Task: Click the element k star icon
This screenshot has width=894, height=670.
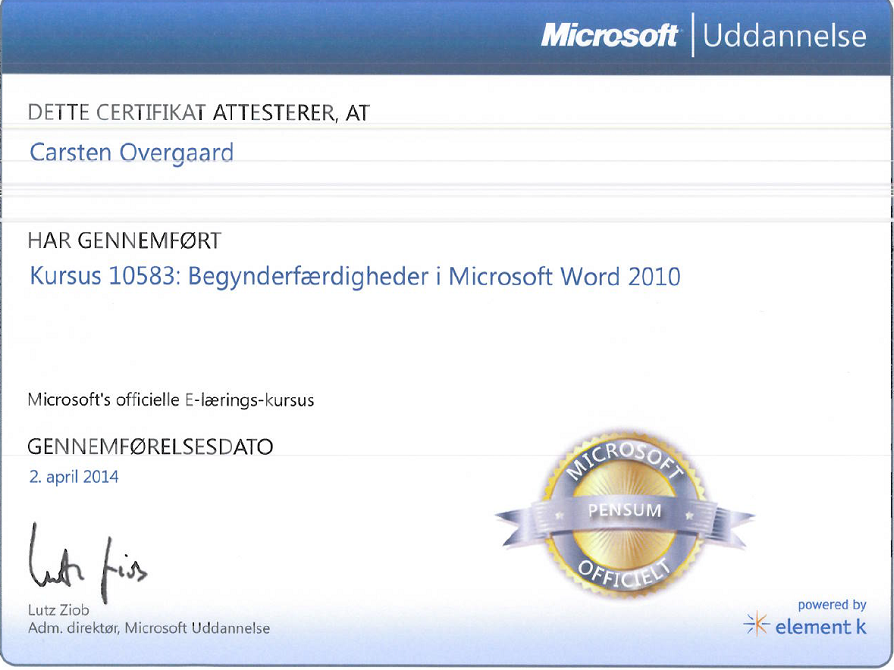Action: tap(756, 624)
